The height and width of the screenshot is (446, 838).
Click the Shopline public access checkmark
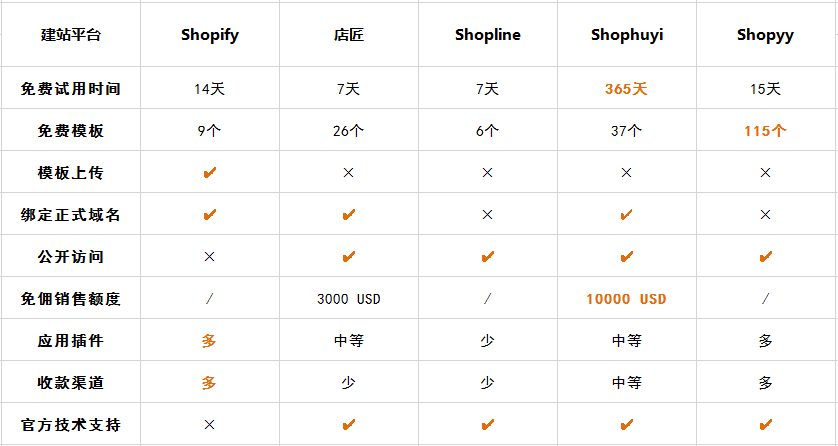(487, 257)
